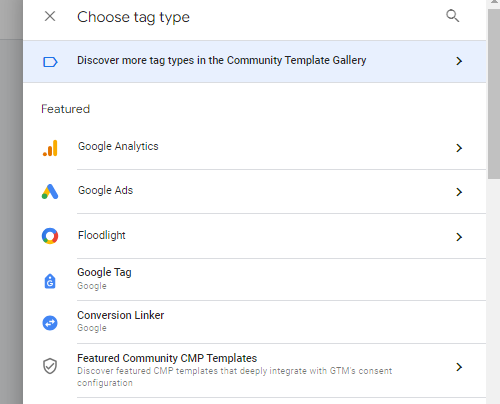Screen dimensions: 500x404
Task: Click the vertical scrollbar thumb
Action: tap(494, 94)
